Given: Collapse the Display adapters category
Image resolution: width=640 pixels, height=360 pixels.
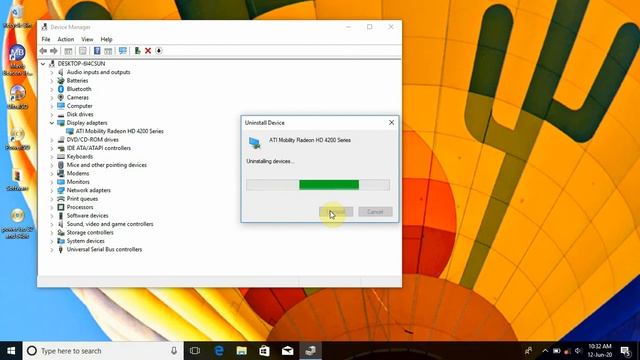Looking at the screenshot, I should tap(52, 123).
